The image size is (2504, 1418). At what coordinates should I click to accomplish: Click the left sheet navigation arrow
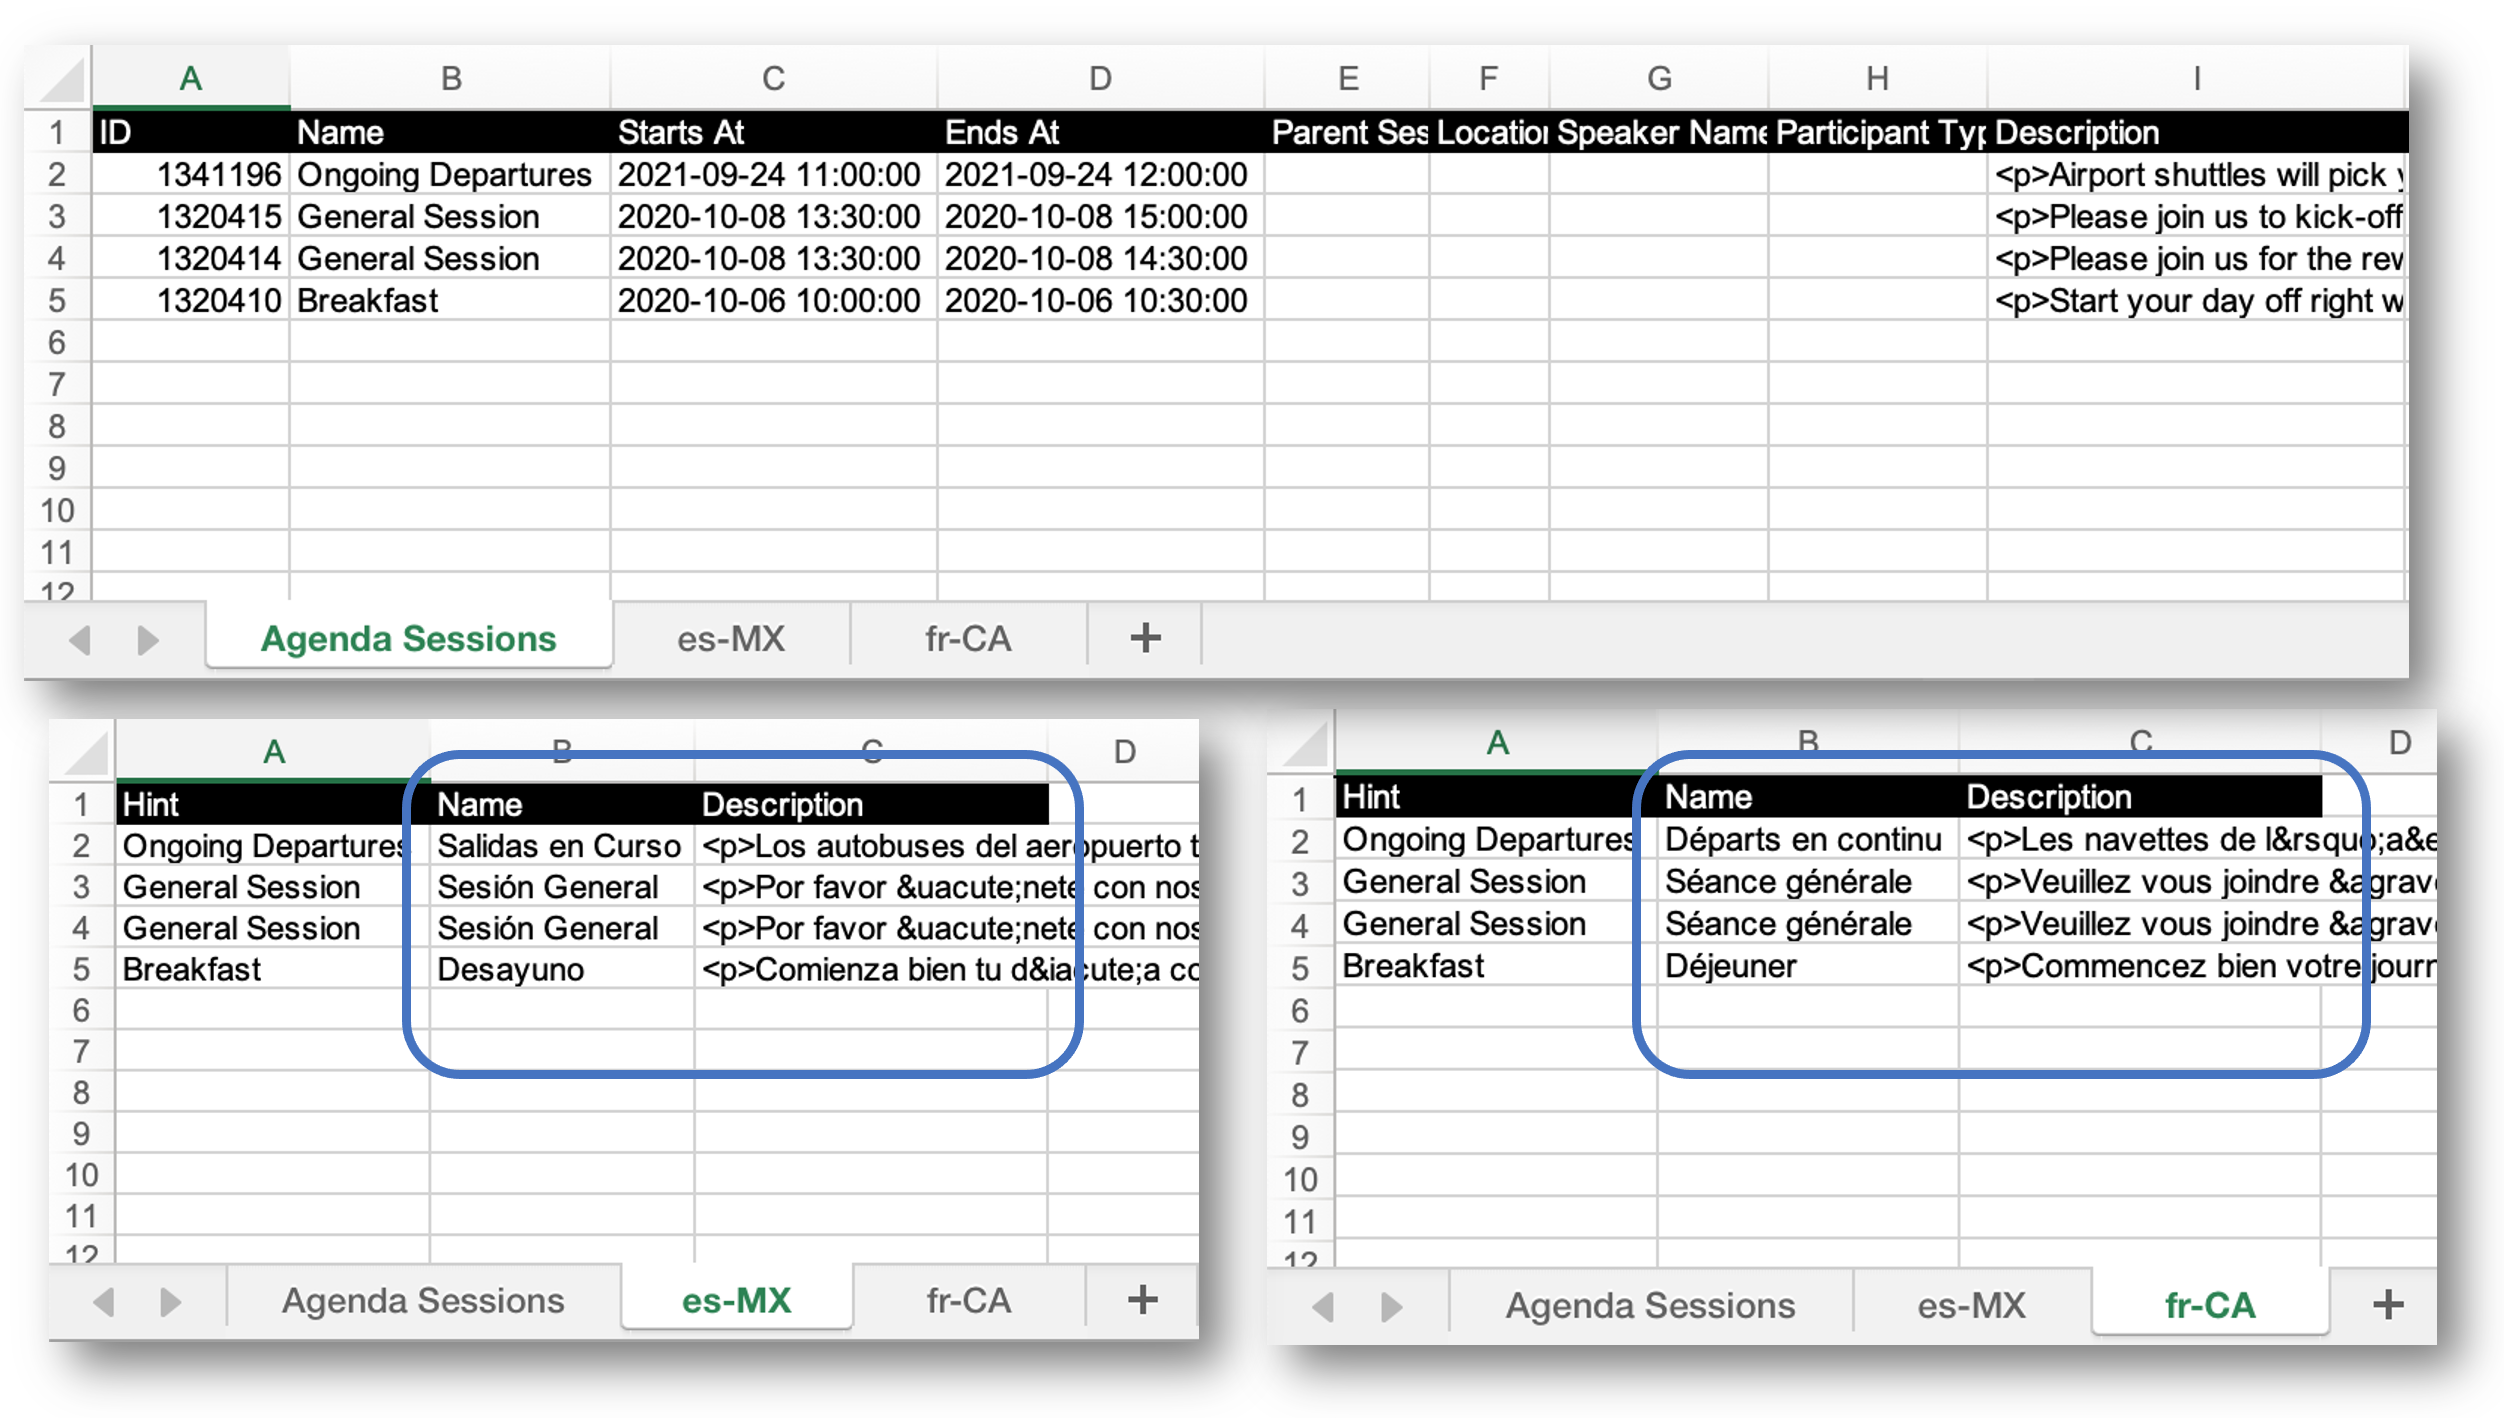[x=82, y=639]
